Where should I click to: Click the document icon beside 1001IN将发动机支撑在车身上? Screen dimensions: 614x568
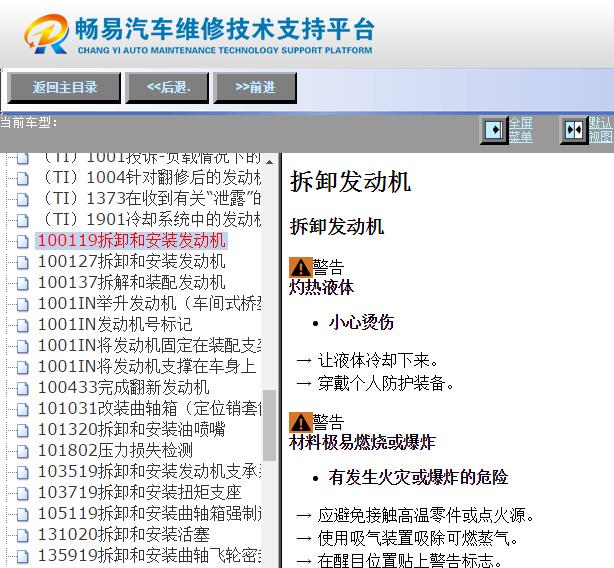click(x=23, y=368)
